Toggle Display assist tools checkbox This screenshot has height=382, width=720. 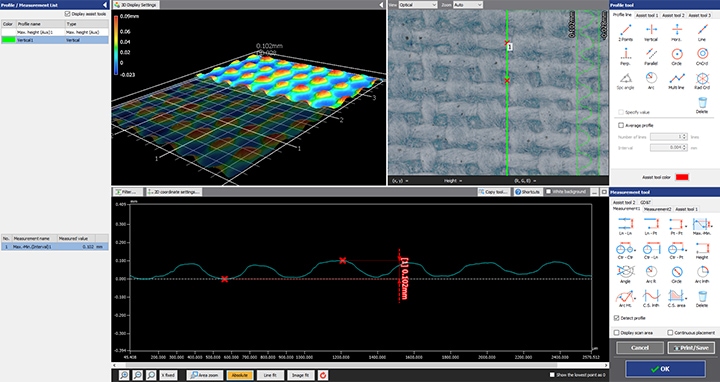click(68, 14)
